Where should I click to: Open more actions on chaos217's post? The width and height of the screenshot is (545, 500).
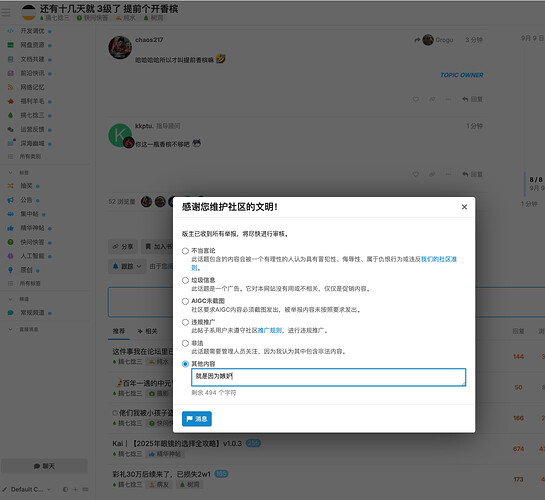(448, 99)
